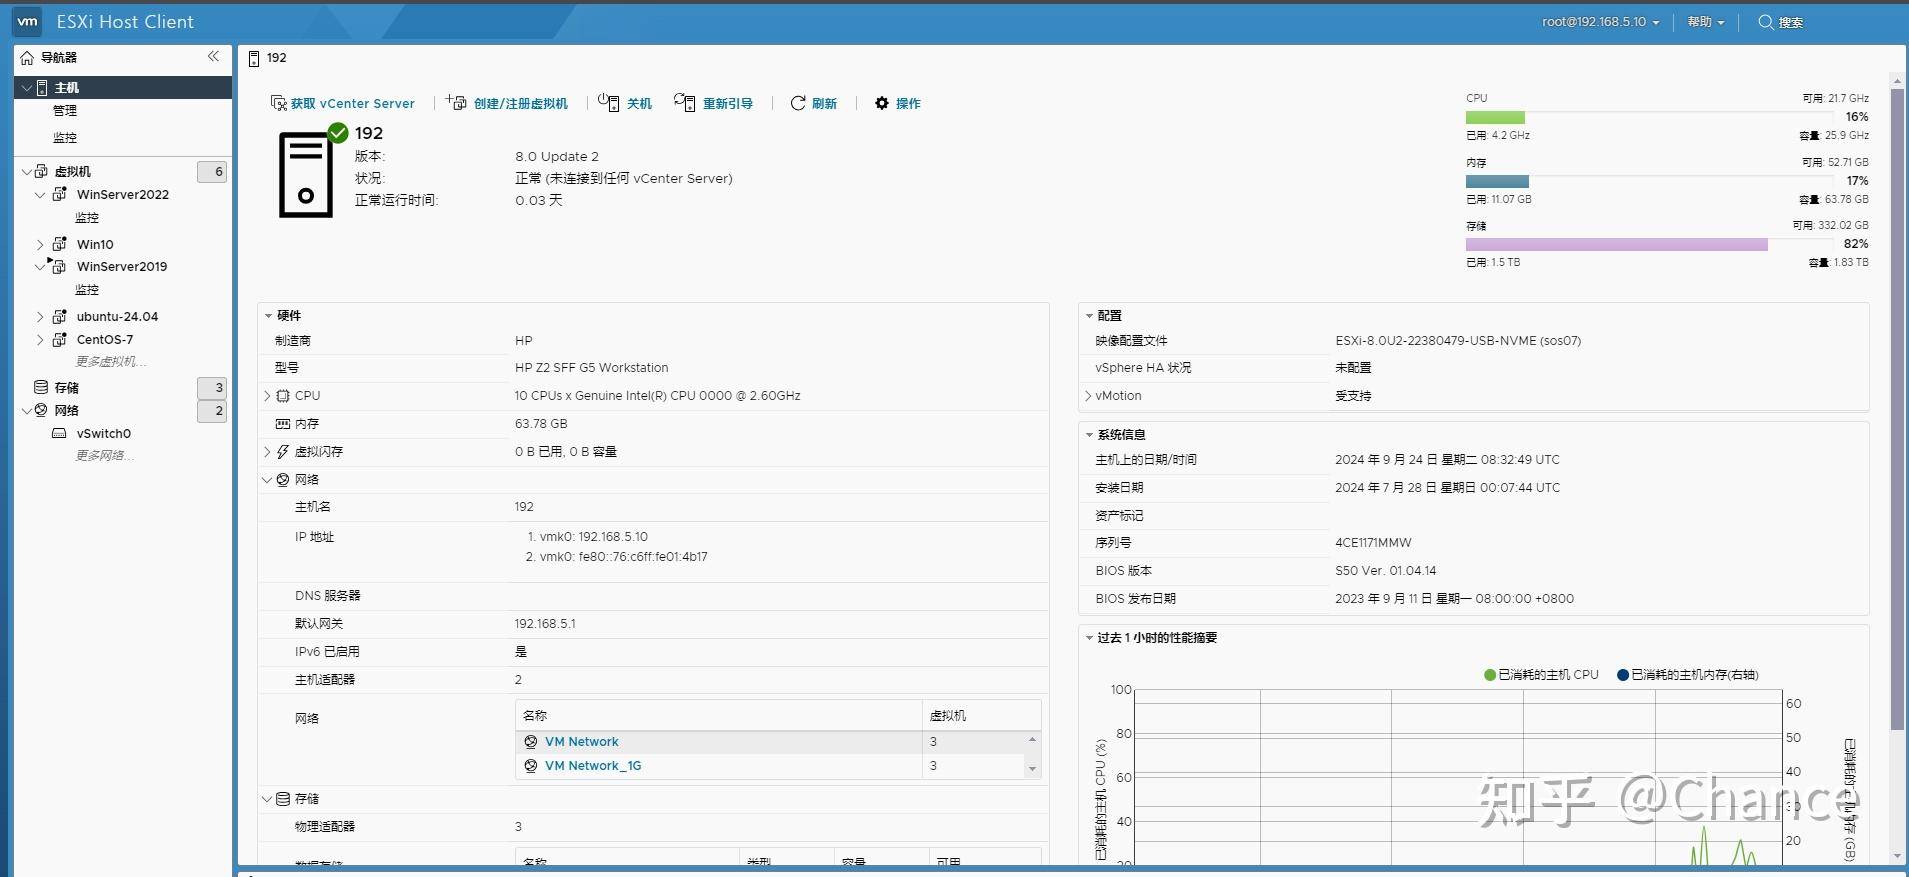The image size is (1909, 877).
Task: Click the Actions gear icon
Action: (x=882, y=103)
